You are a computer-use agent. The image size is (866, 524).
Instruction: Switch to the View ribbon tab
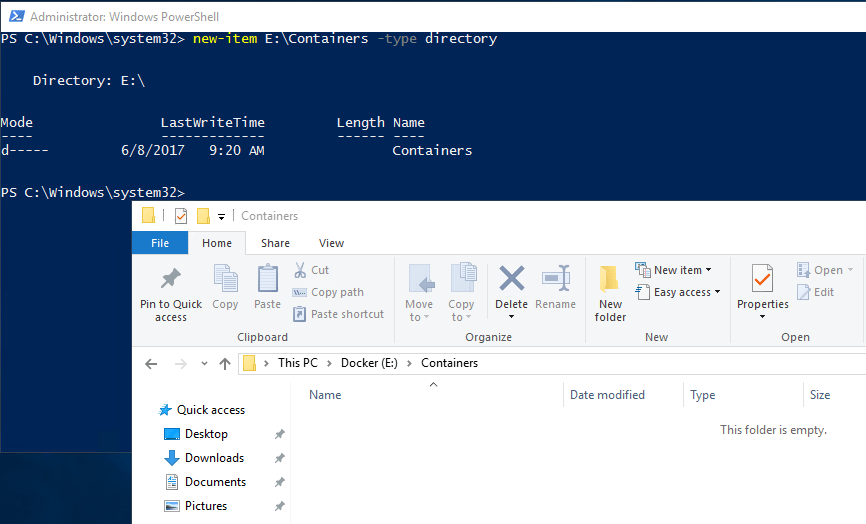[331, 243]
